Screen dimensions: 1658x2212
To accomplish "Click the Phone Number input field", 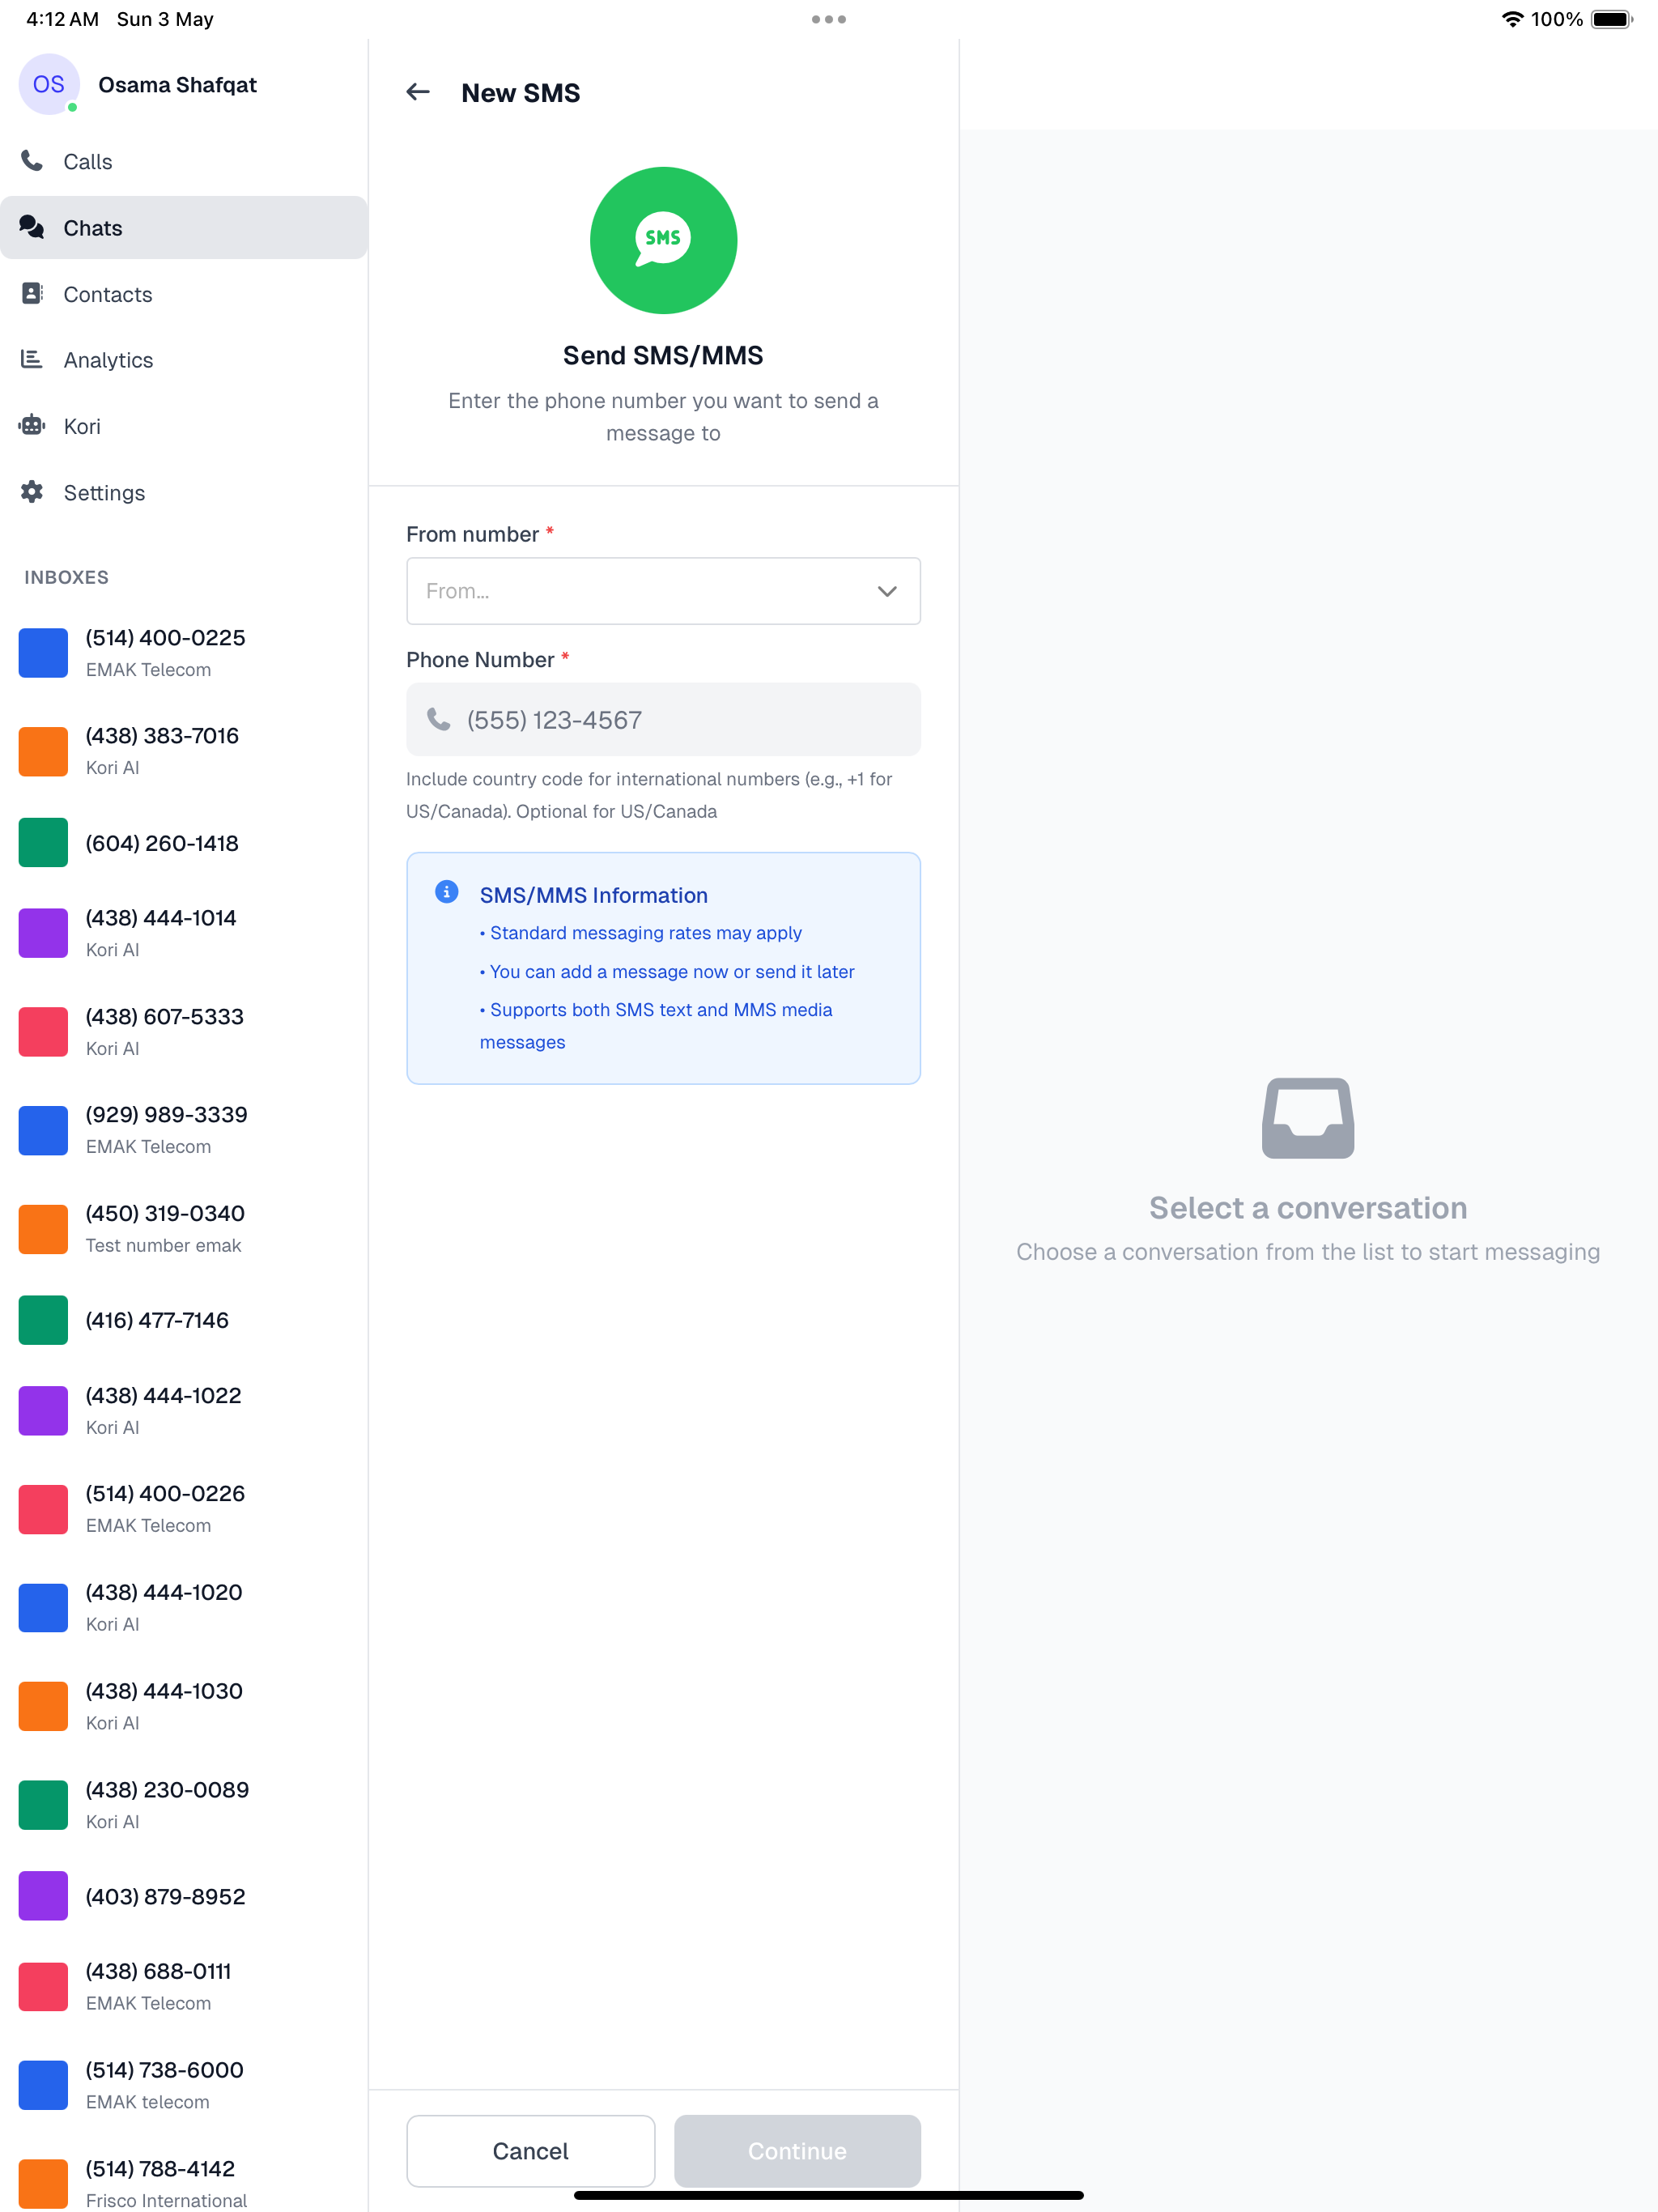I will pos(663,719).
